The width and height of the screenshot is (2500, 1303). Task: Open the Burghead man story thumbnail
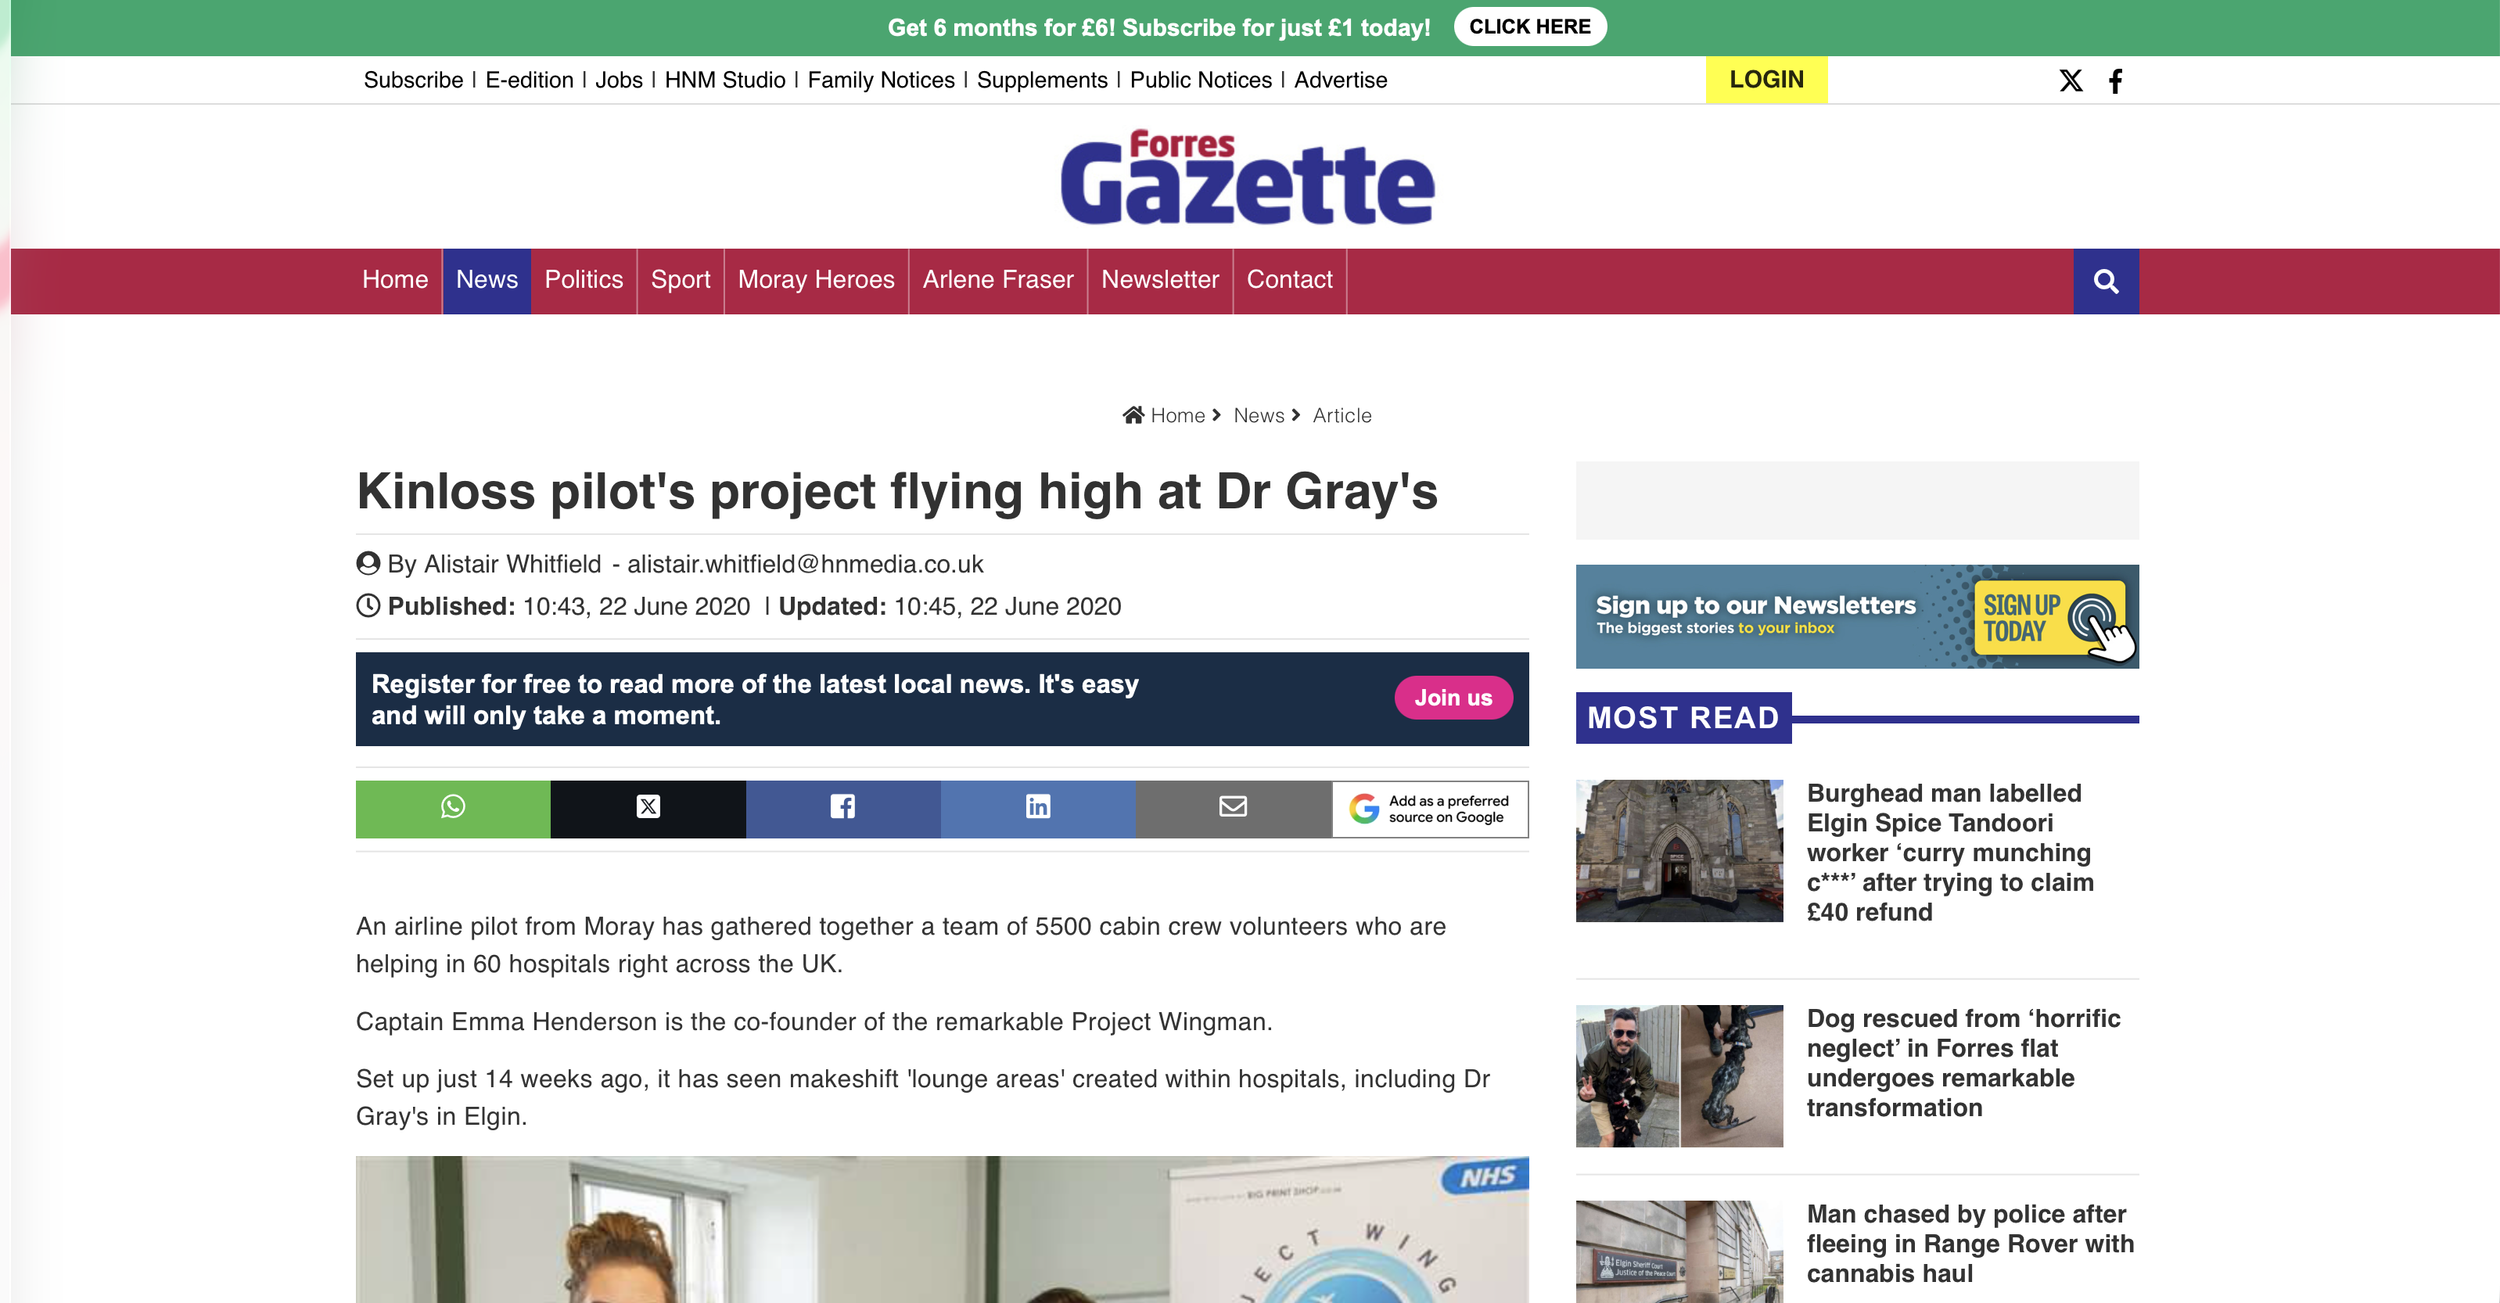click(x=1679, y=851)
